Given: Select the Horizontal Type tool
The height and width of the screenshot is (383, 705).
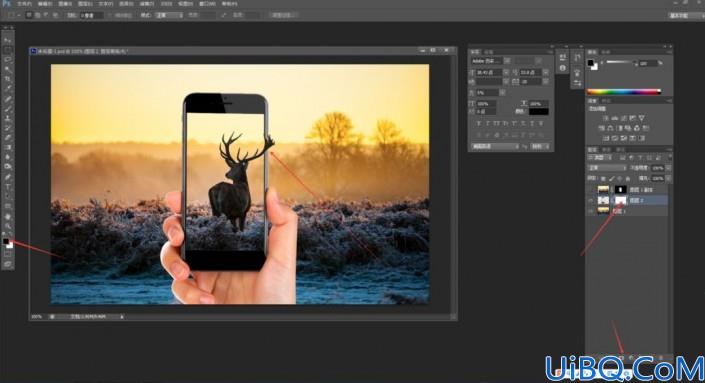Looking at the screenshot, I should click(x=8, y=187).
